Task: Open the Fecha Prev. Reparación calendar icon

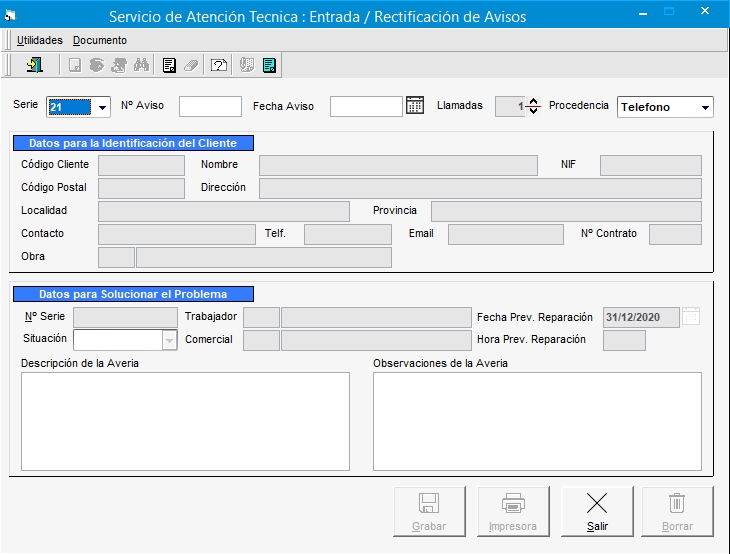Action: point(691,317)
